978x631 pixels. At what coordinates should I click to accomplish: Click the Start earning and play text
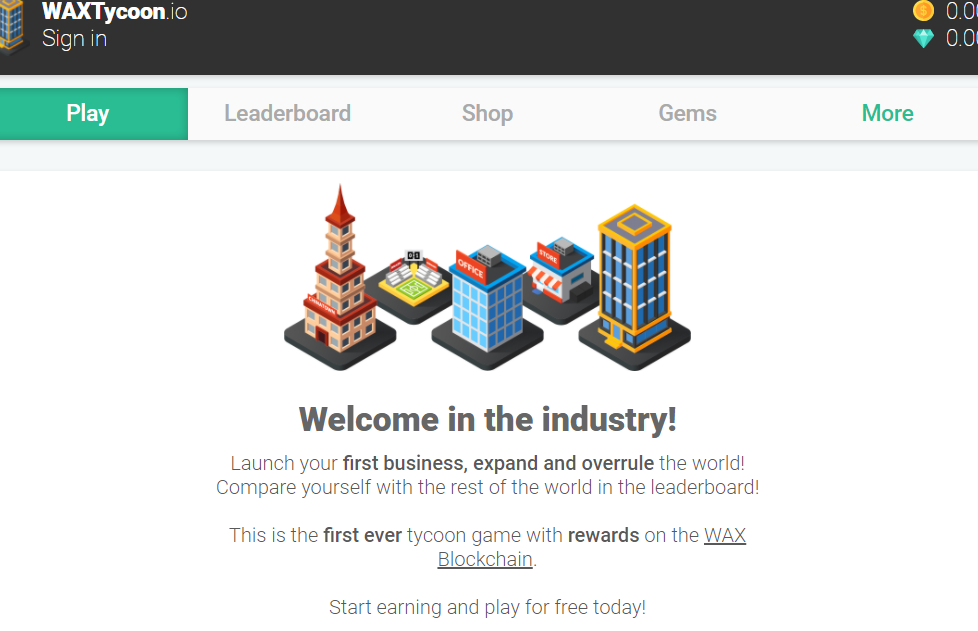point(487,607)
